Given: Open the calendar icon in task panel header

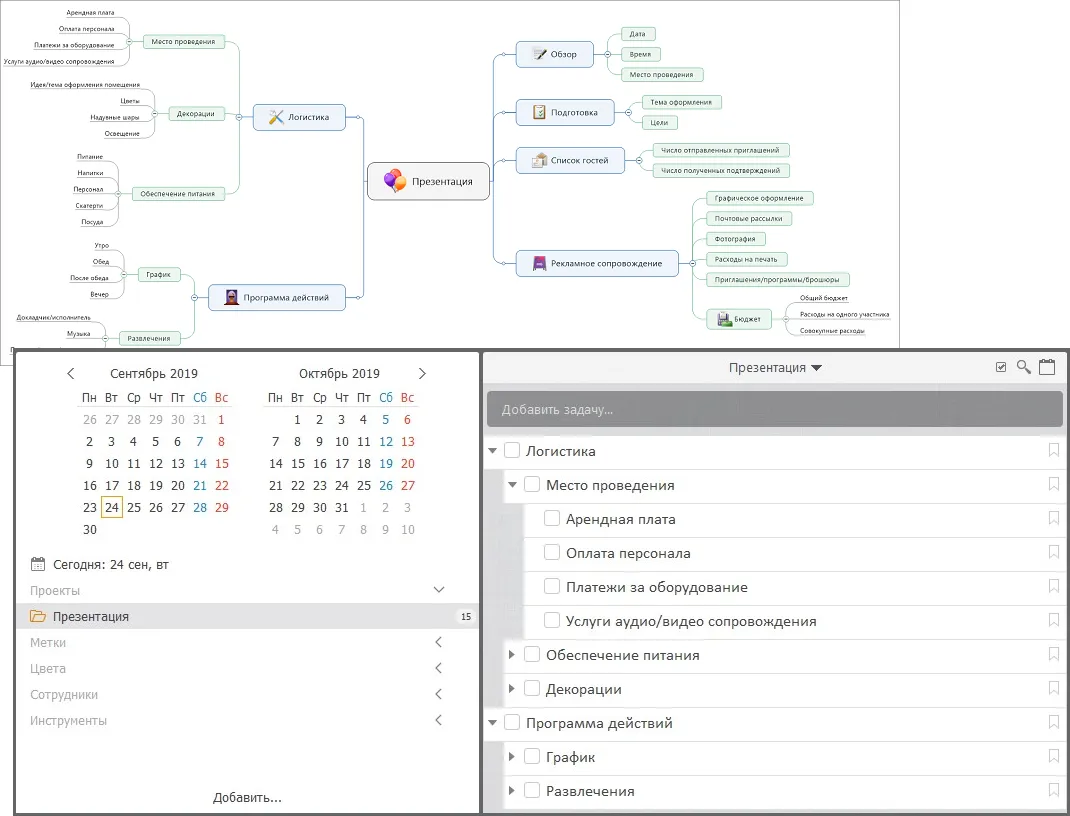Looking at the screenshot, I should point(1047,367).
